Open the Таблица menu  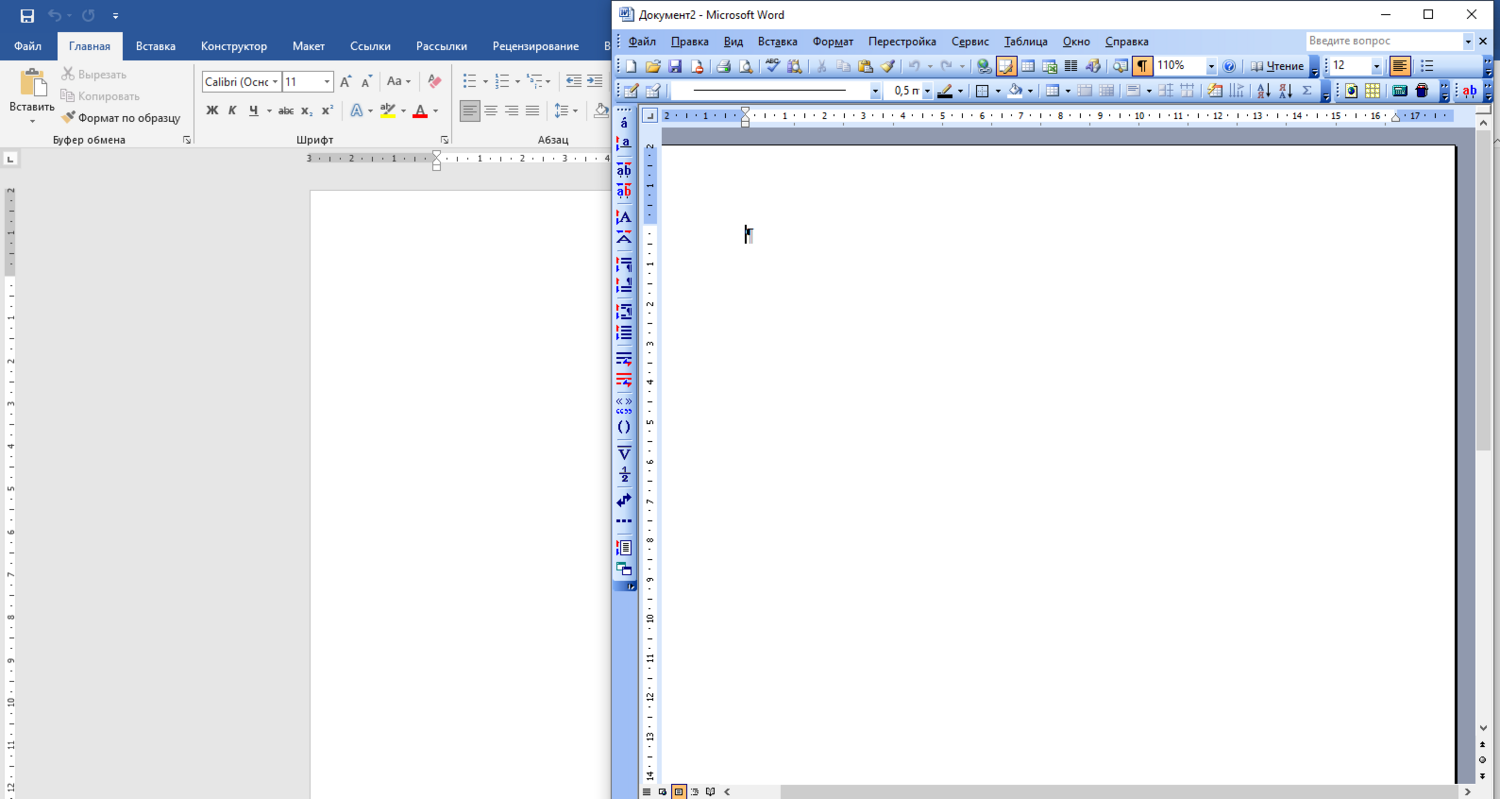click(x=1026, y=41)
